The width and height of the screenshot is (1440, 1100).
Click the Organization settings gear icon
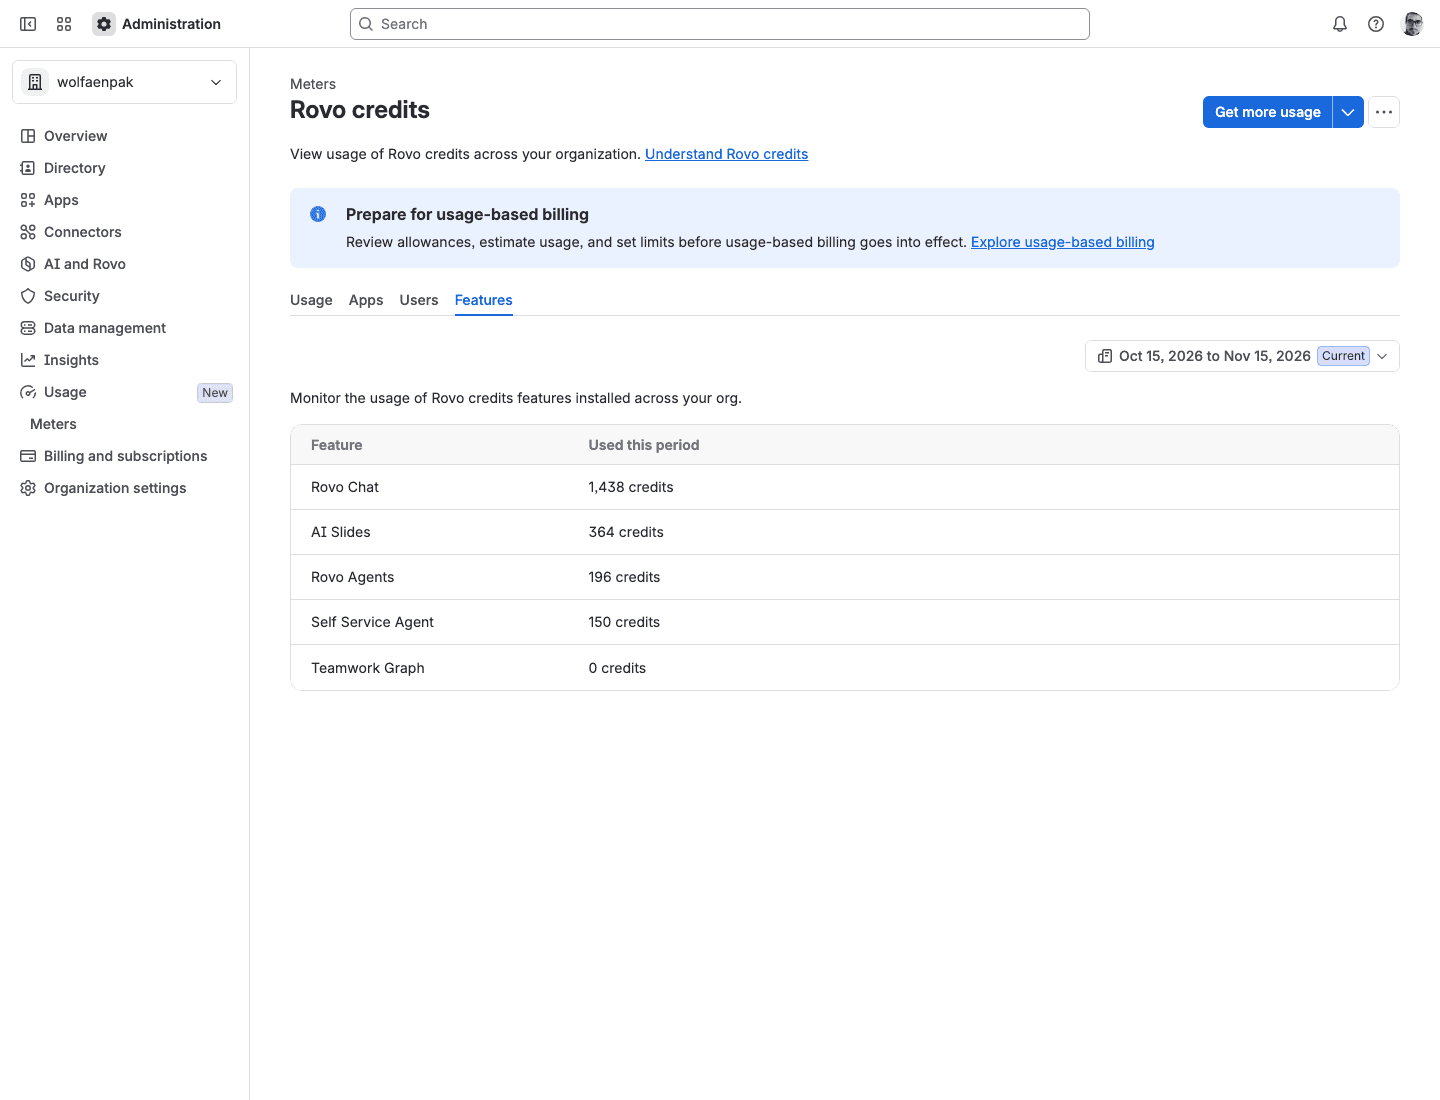(28, 488)
